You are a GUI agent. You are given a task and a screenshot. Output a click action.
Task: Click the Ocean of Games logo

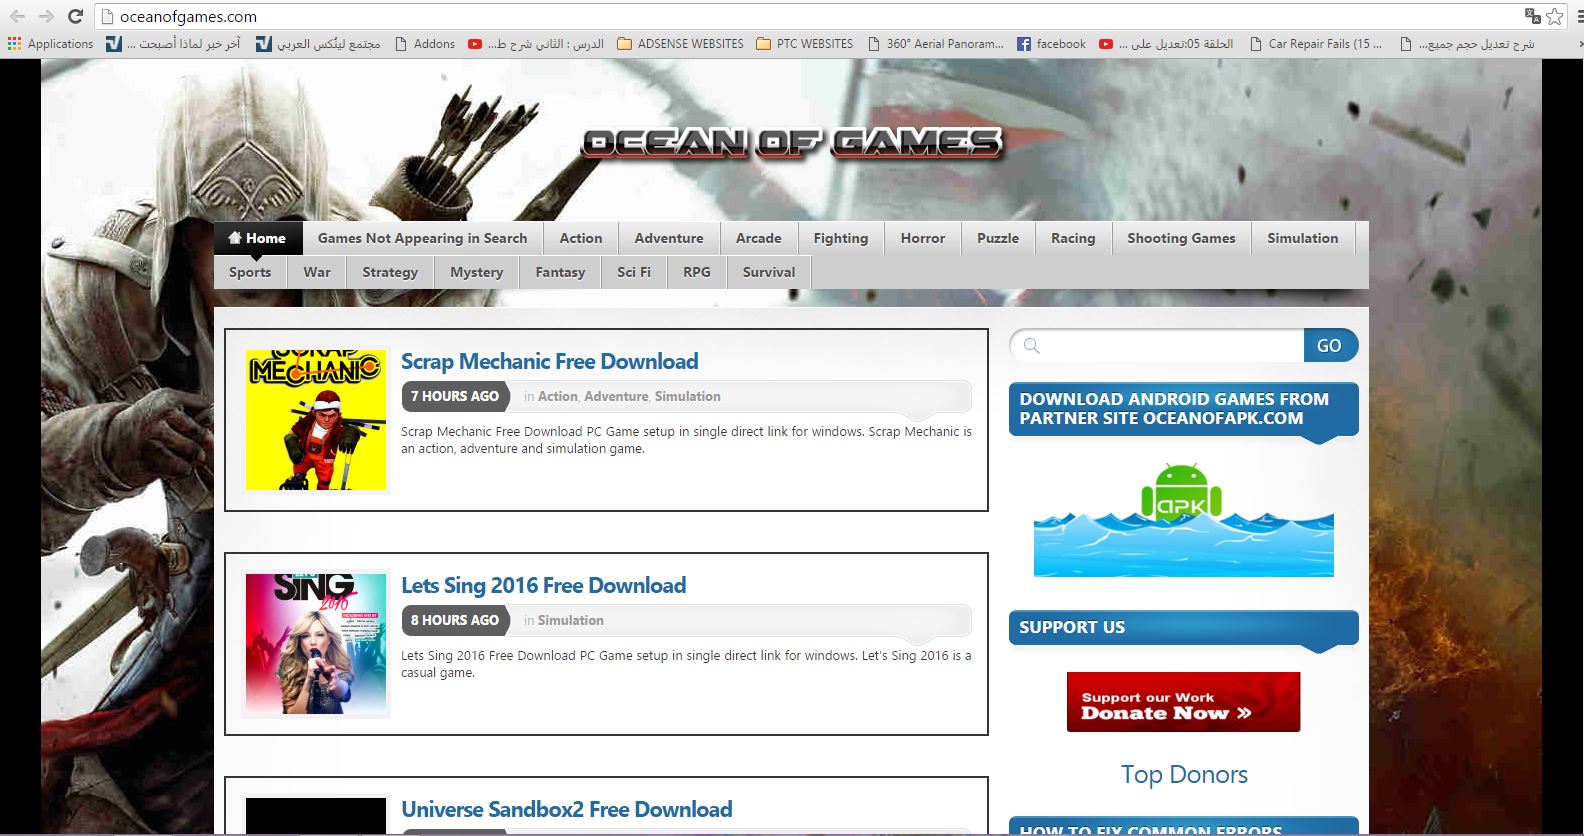click(x=792, y=144)
